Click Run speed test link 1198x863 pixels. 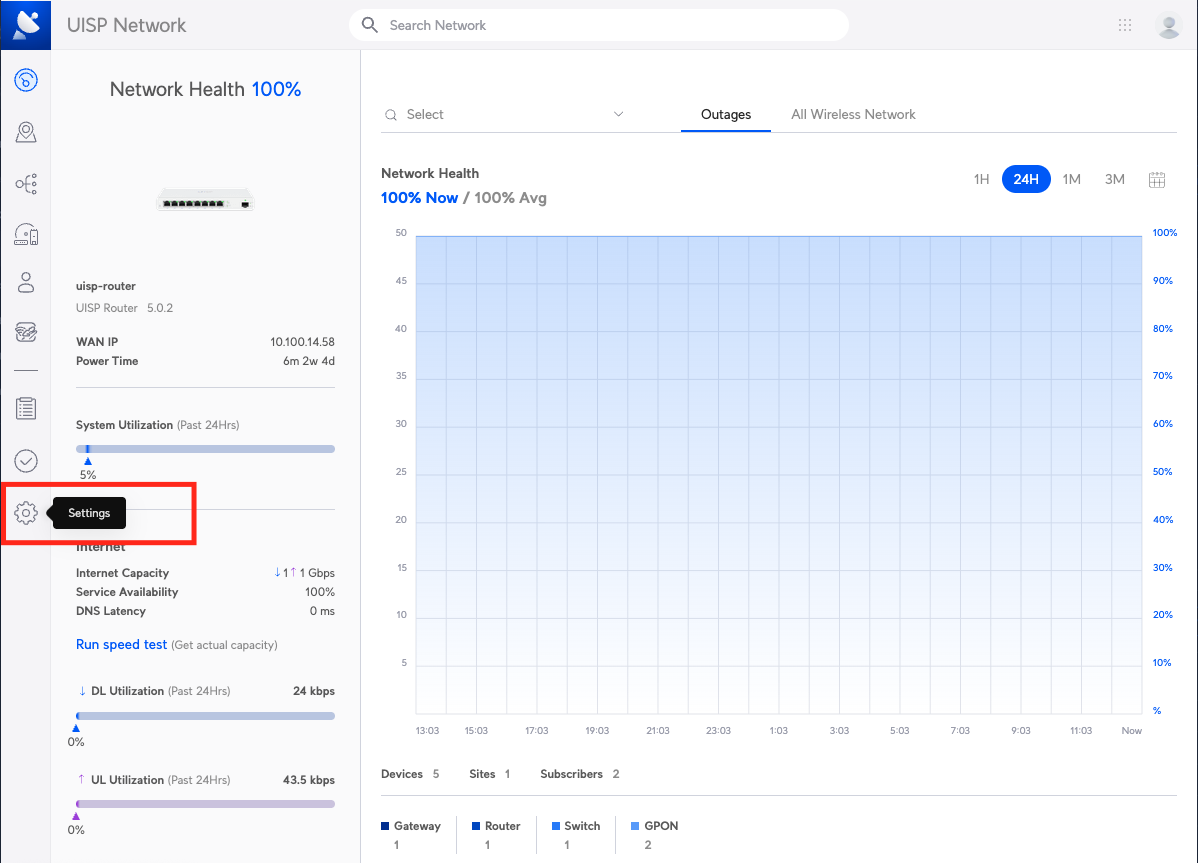pos(121,645)
